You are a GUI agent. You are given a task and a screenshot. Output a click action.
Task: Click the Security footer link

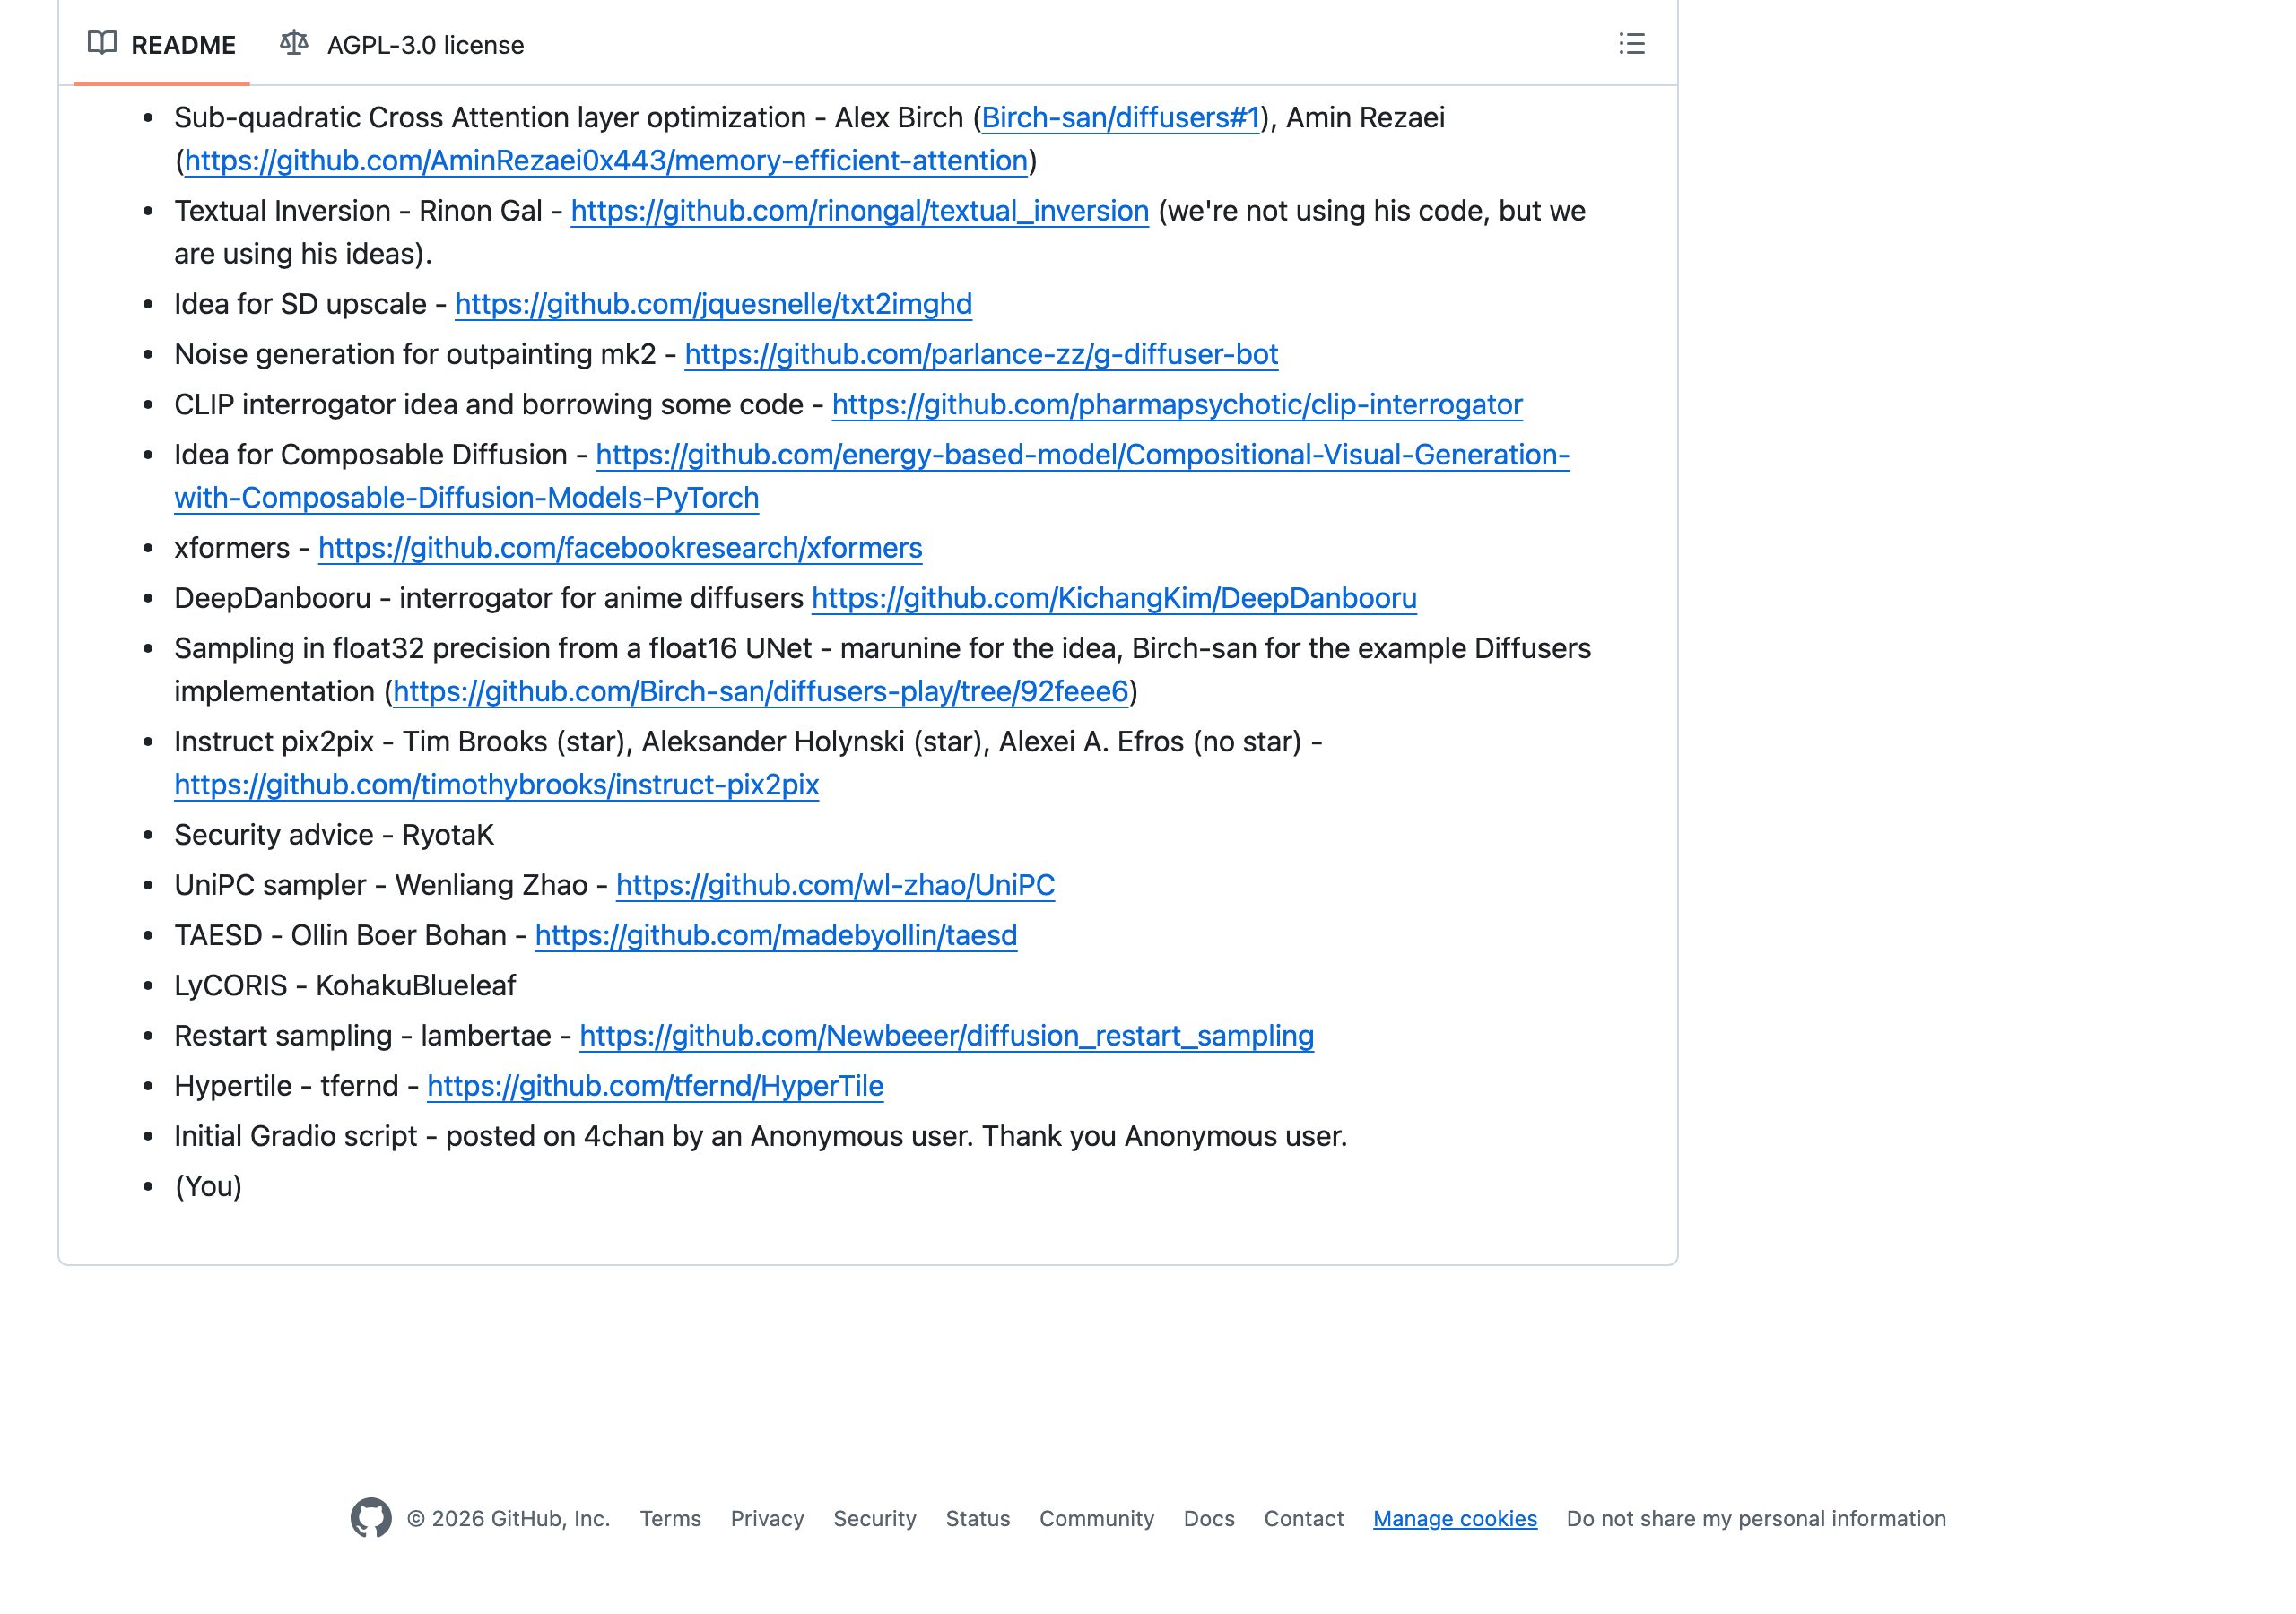(x=874, y=1518)
